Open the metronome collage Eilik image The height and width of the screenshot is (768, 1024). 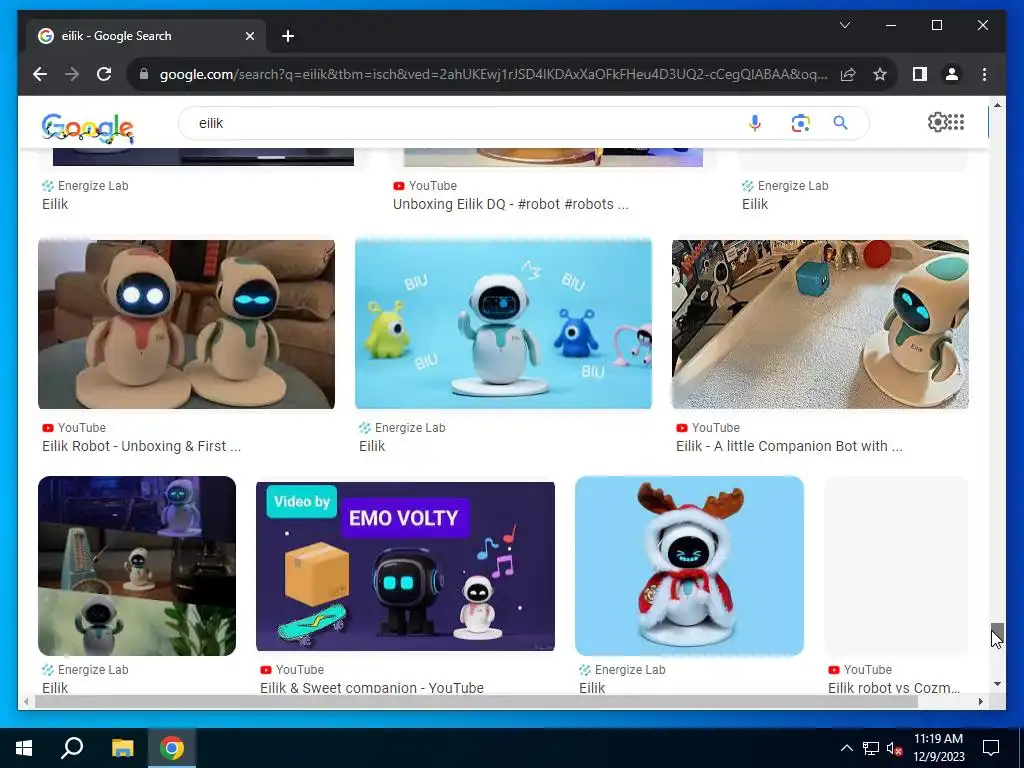[x=136, y=566]
